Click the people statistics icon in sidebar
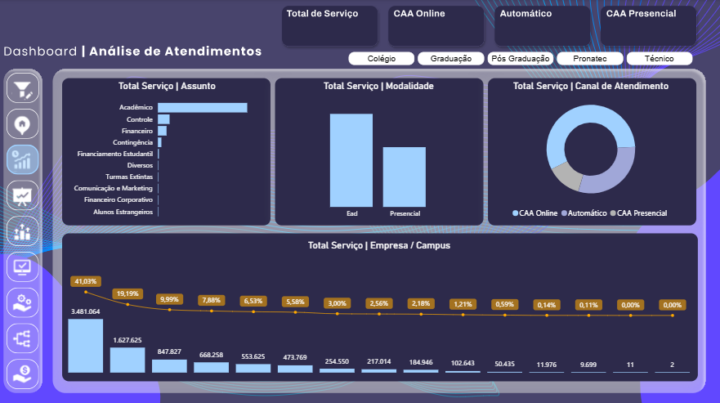Screen dimensions: 720x403 (x=22, y=232)
